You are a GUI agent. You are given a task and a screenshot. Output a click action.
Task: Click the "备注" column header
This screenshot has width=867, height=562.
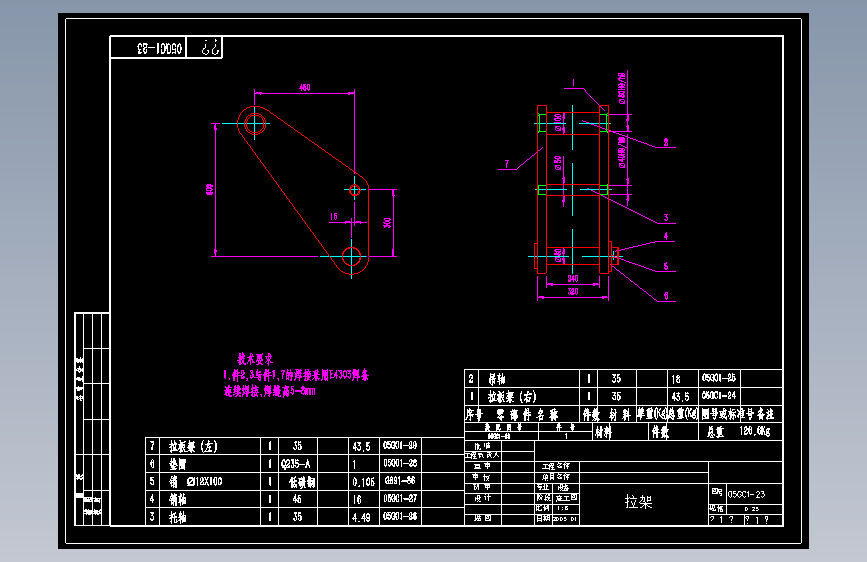(766, 414)
